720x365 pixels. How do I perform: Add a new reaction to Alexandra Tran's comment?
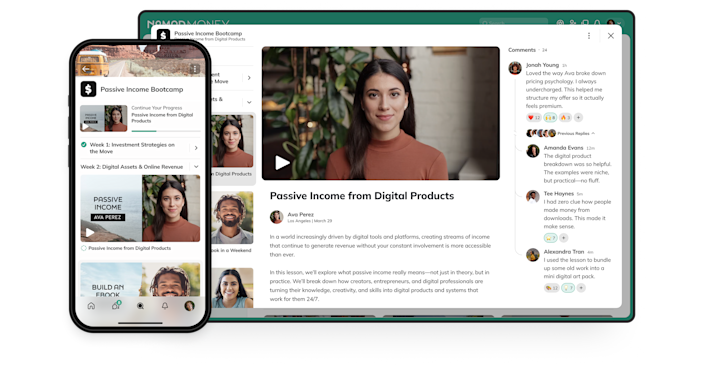tap(581, 288)
